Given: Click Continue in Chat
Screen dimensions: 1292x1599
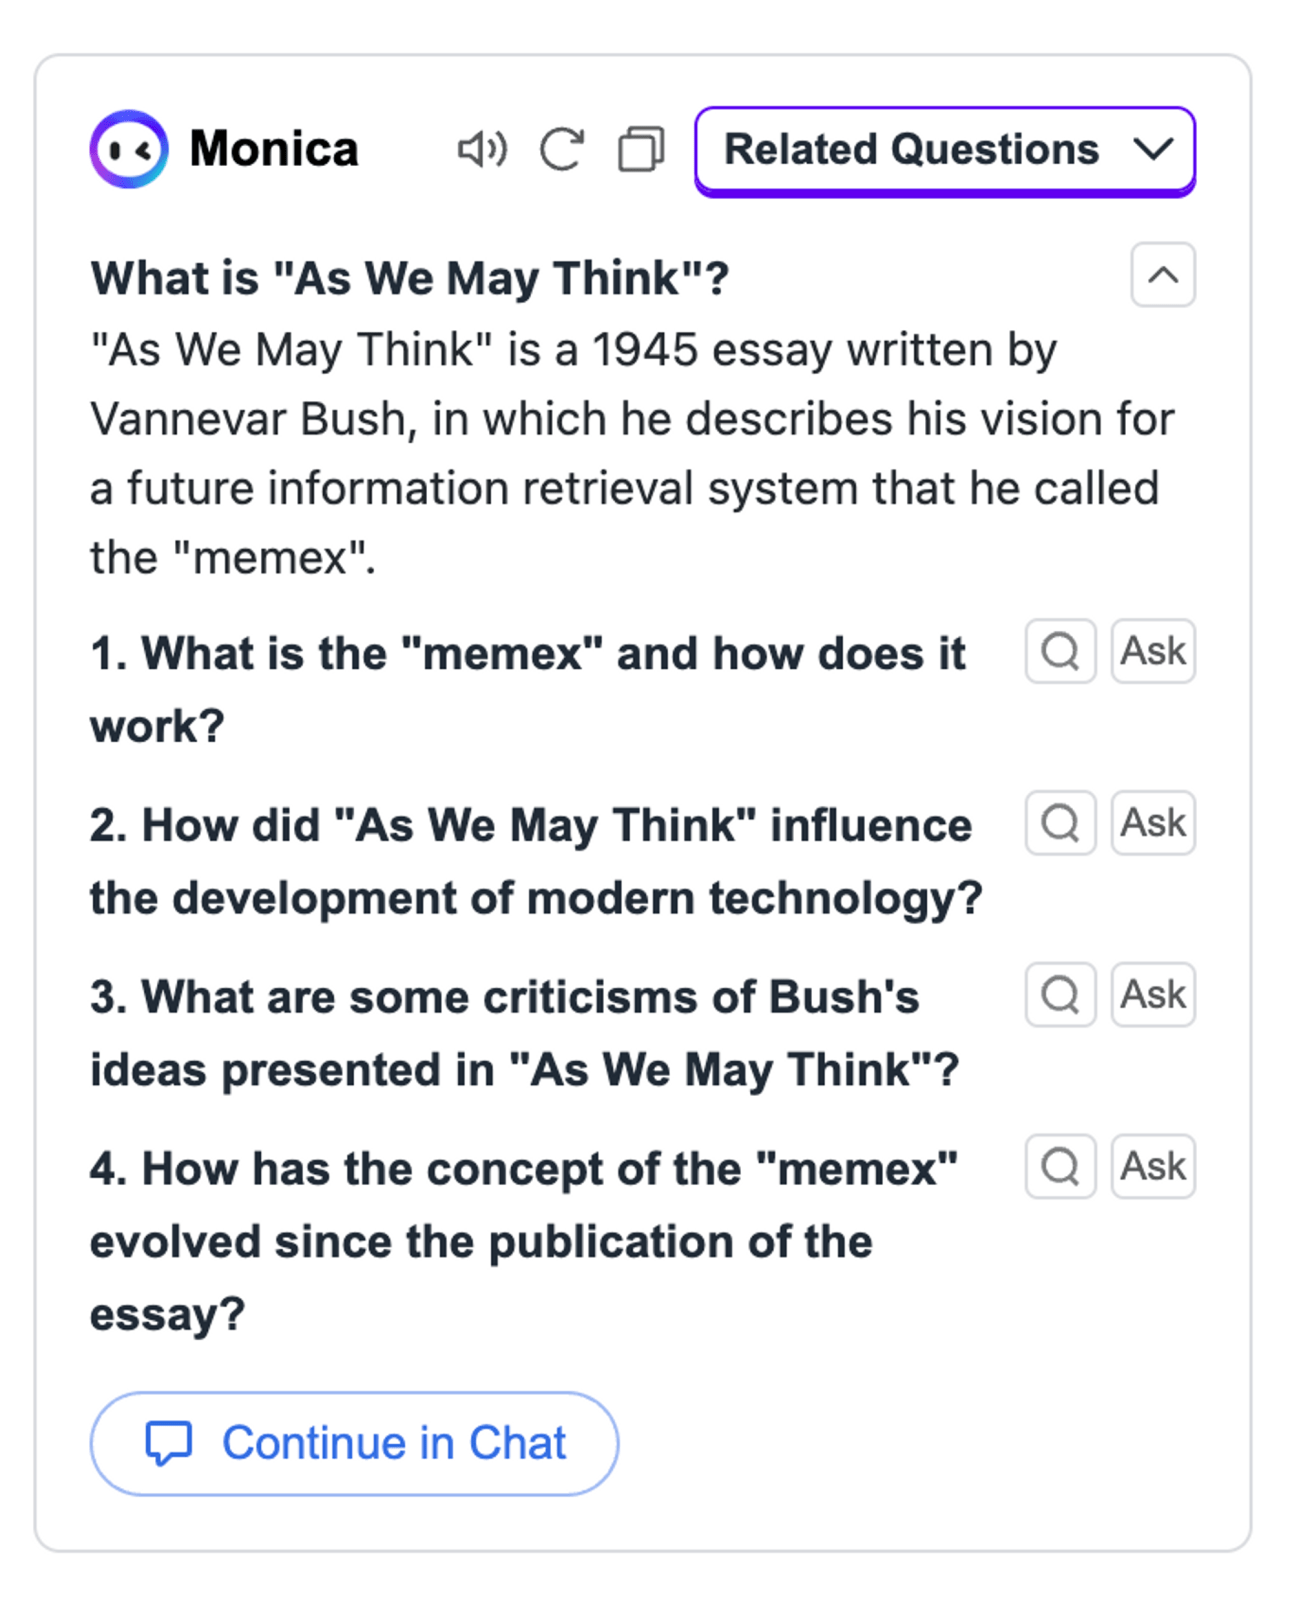Looking at the screenshot, I should click(x=354, y=1443).
